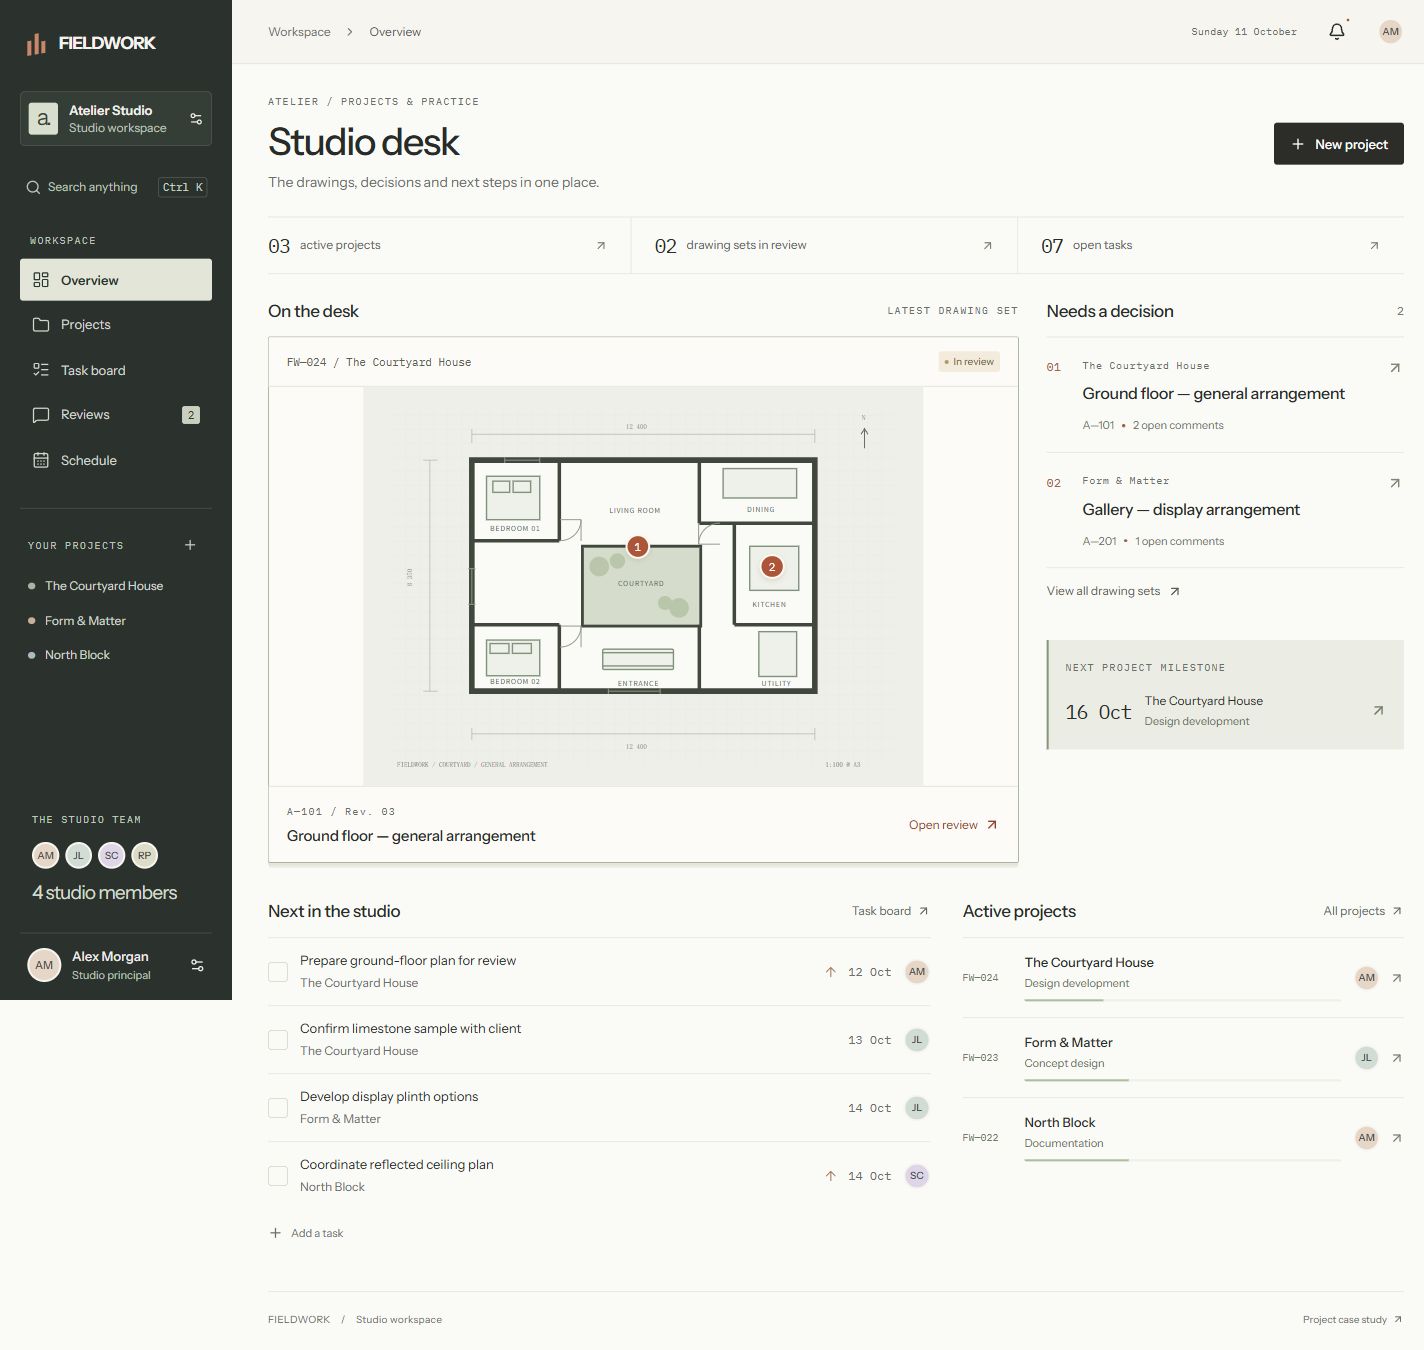Open The Courtyard House active project arrow

click(1397, 978)
